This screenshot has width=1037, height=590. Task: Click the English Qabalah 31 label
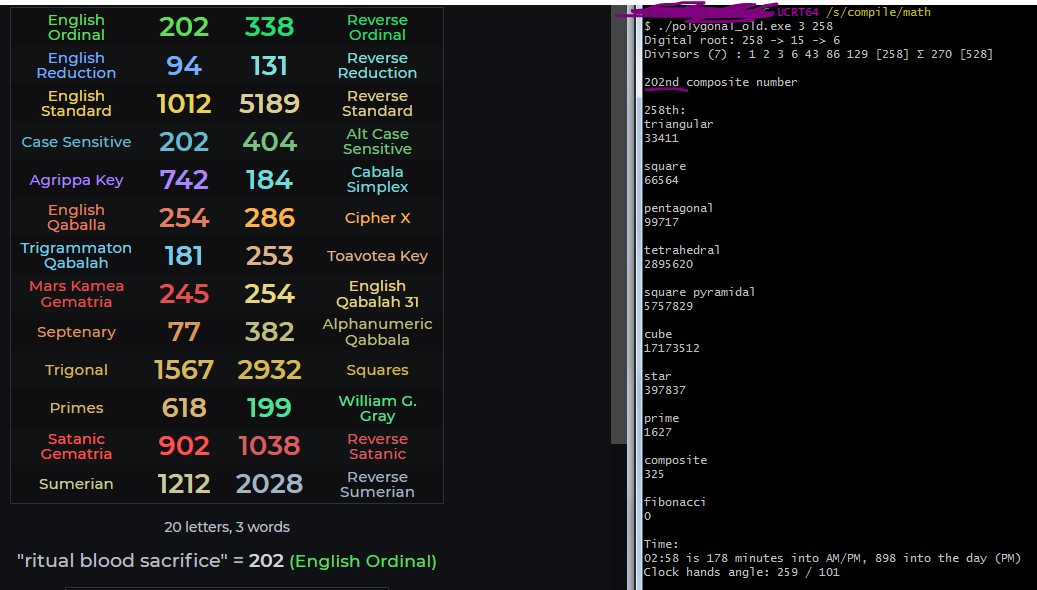coord(378,294)
